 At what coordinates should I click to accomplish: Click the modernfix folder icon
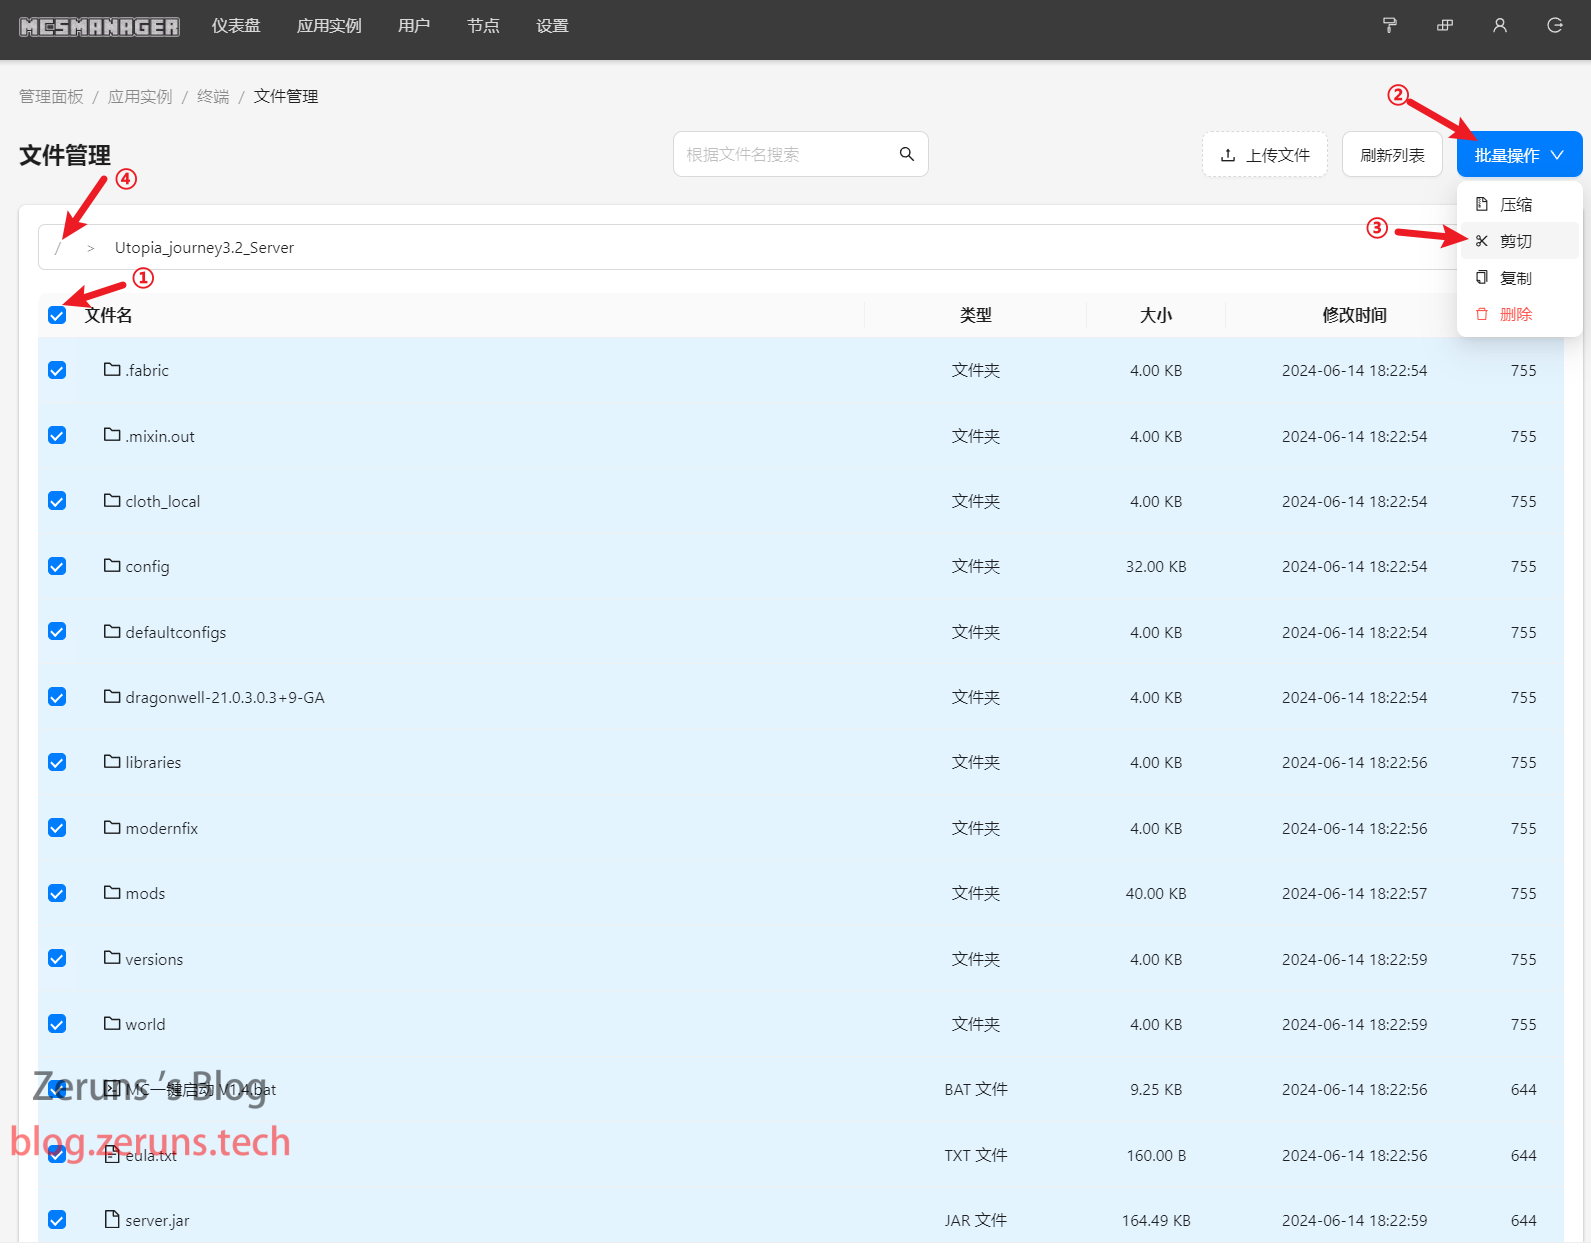click(x=112, y=828)
